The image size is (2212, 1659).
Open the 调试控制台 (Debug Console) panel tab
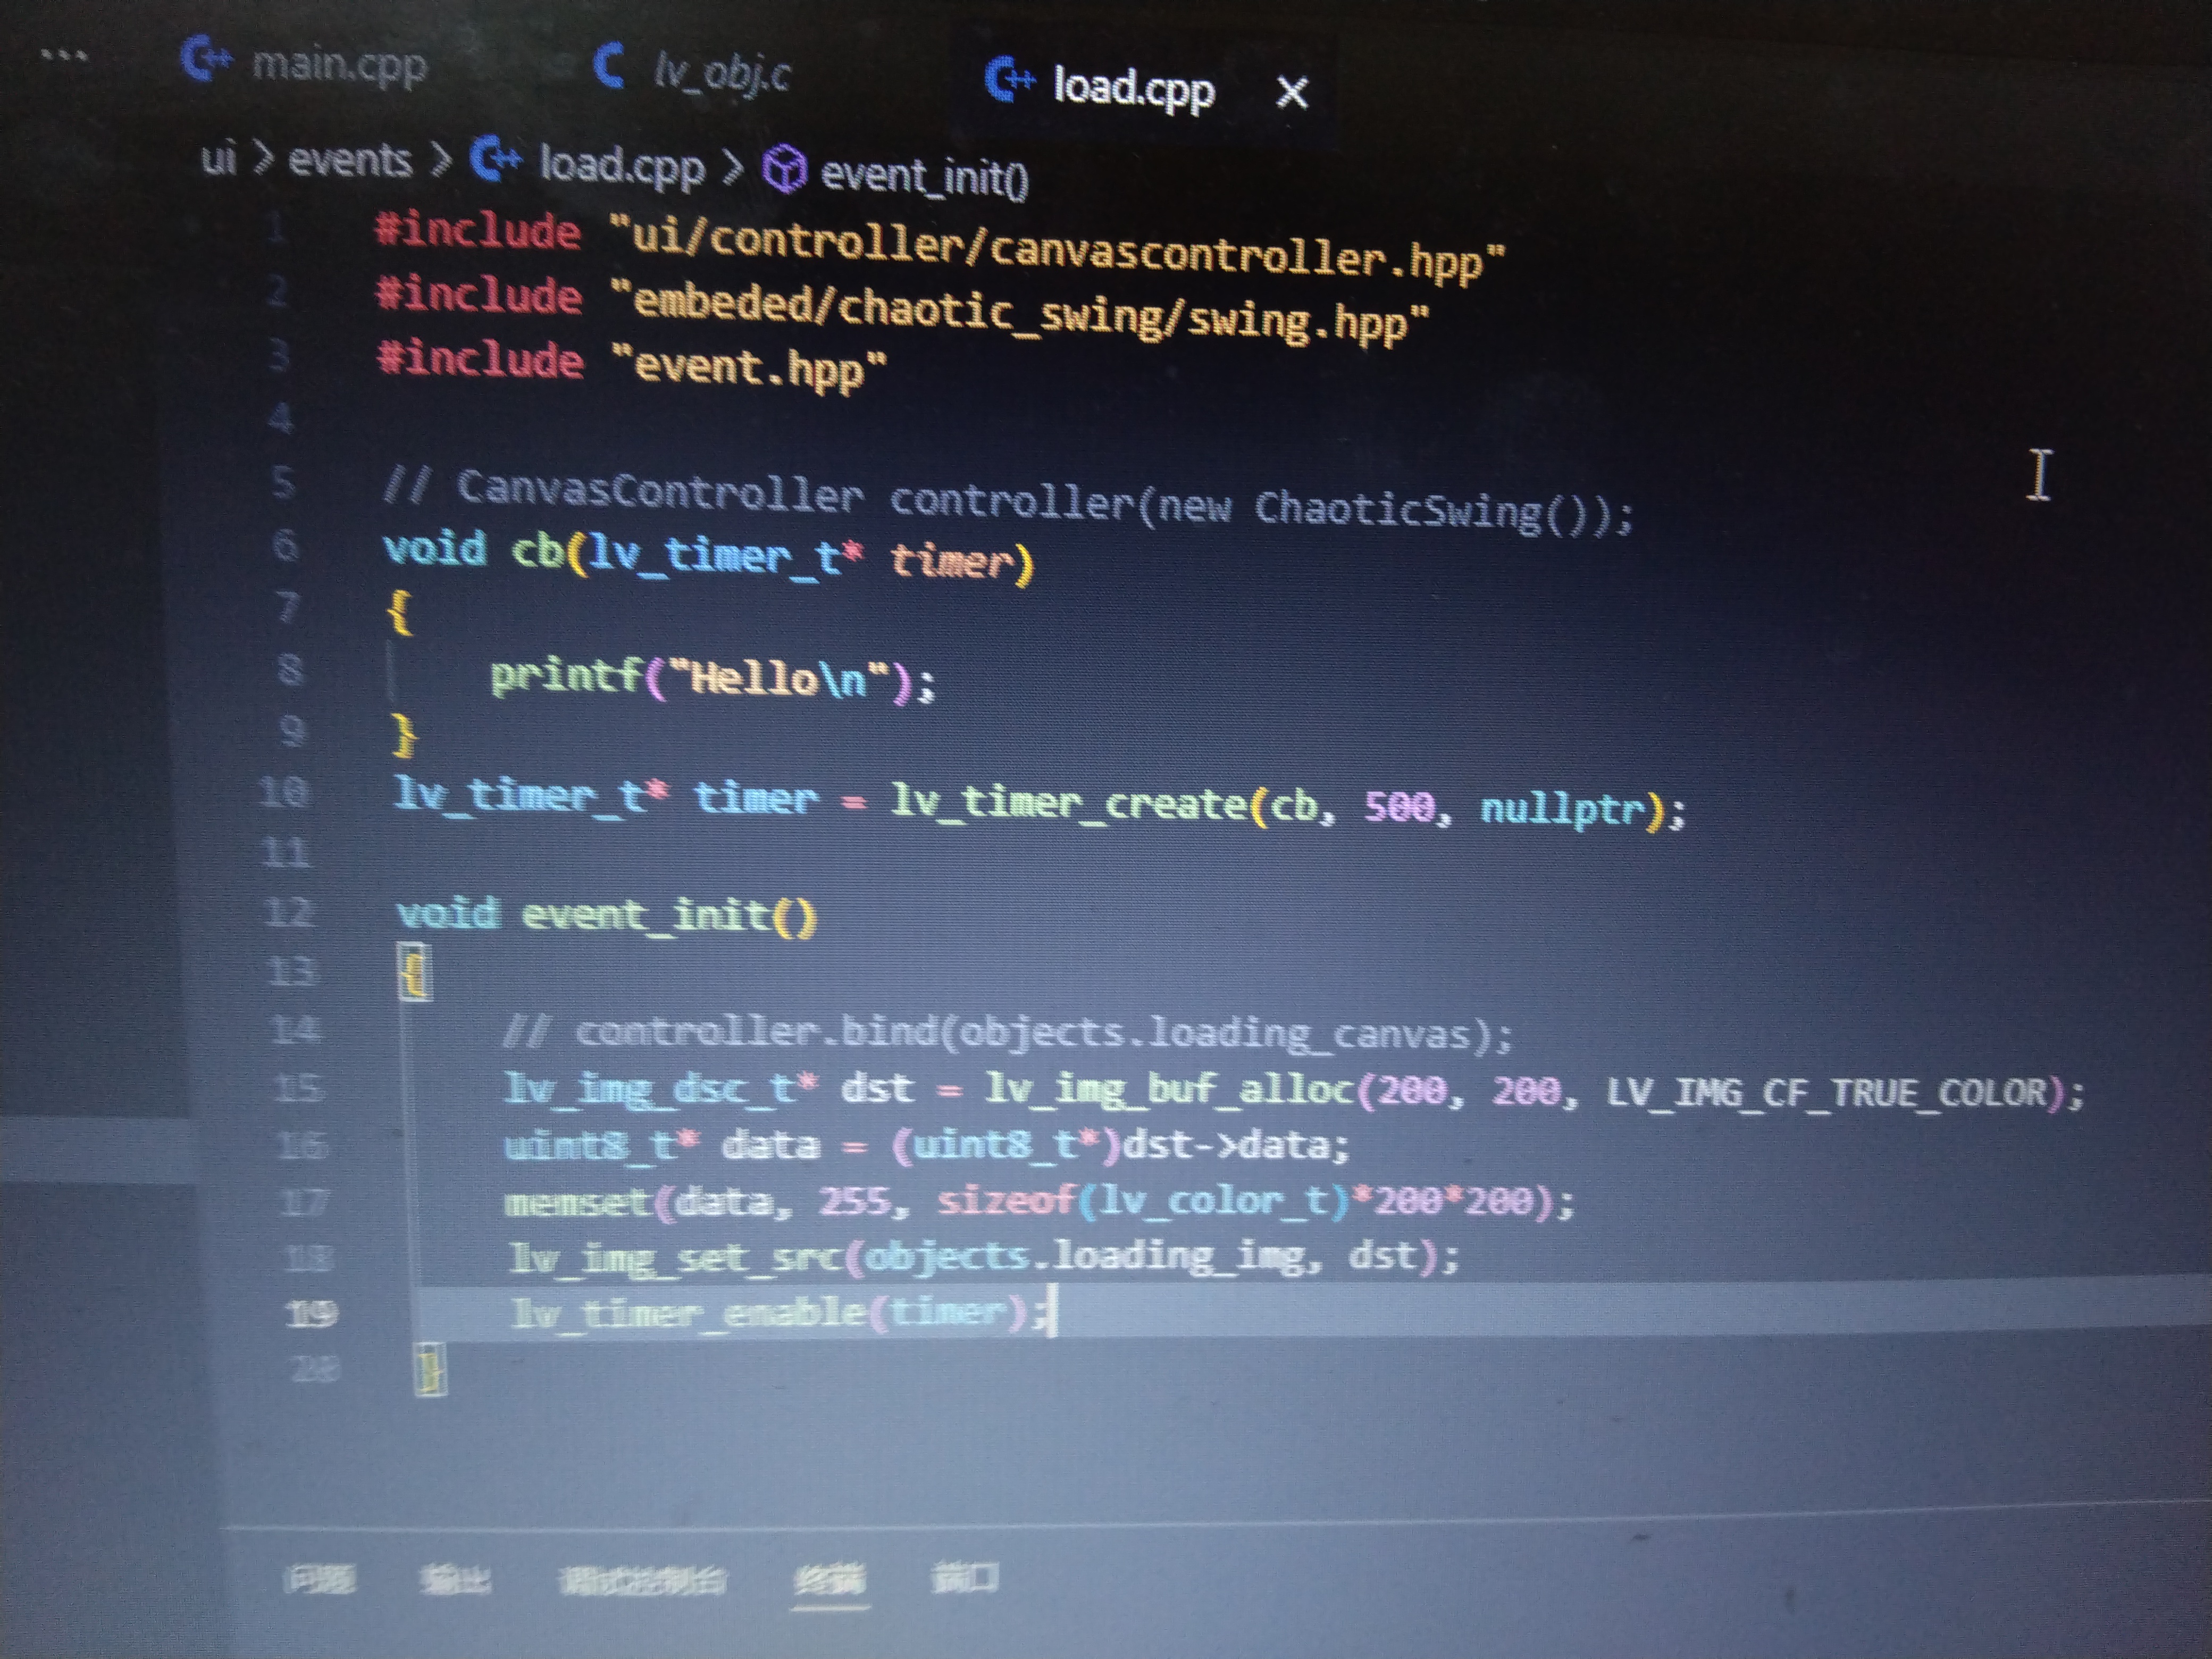click(x=642, y=1581)
